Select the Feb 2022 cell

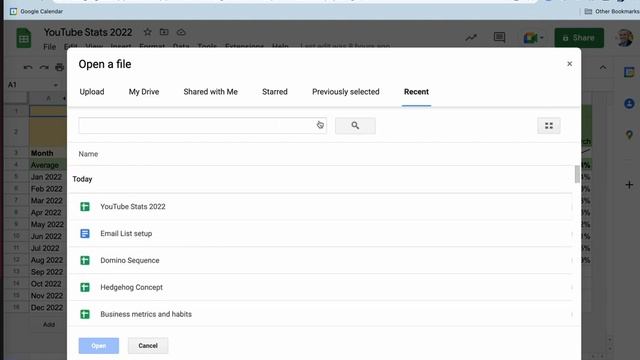[48, 189]
